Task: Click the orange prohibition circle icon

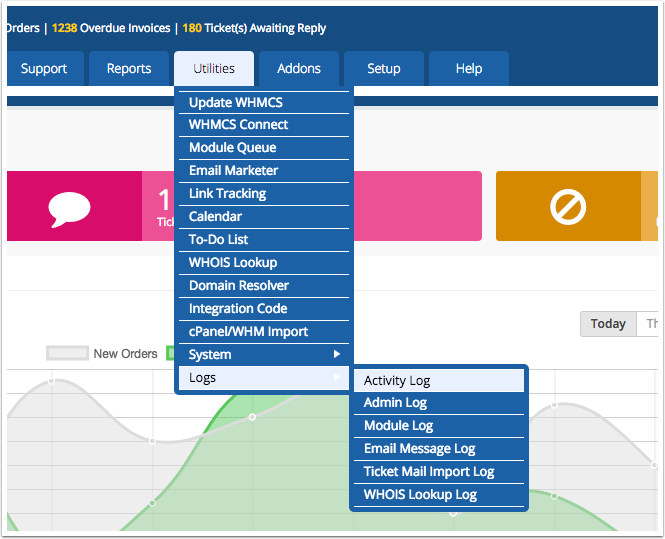Action: point(568,207)
